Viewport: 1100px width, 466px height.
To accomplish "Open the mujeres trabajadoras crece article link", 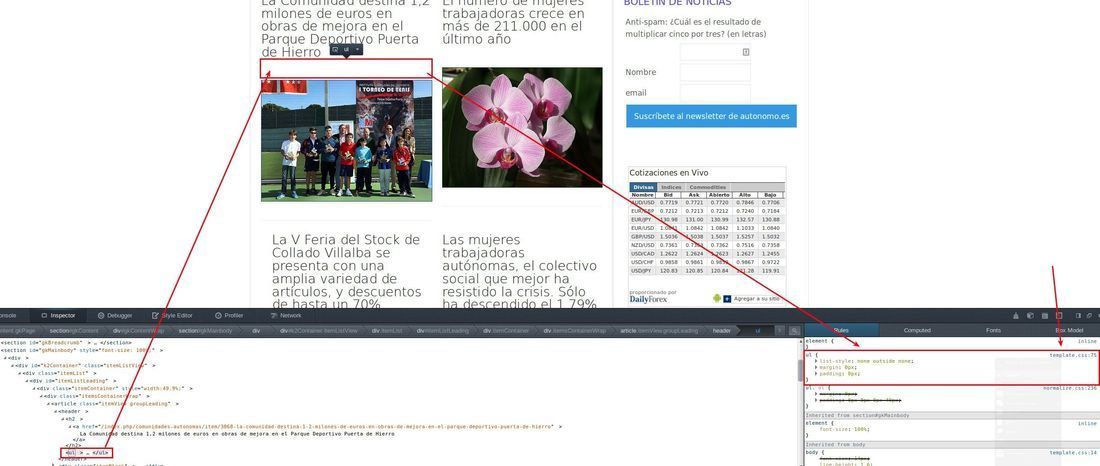I will (514, 20).
